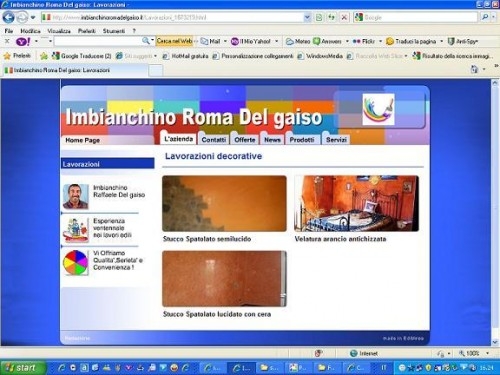
Task: Click the Refresh page icon
Action: (x=331, y=17)
